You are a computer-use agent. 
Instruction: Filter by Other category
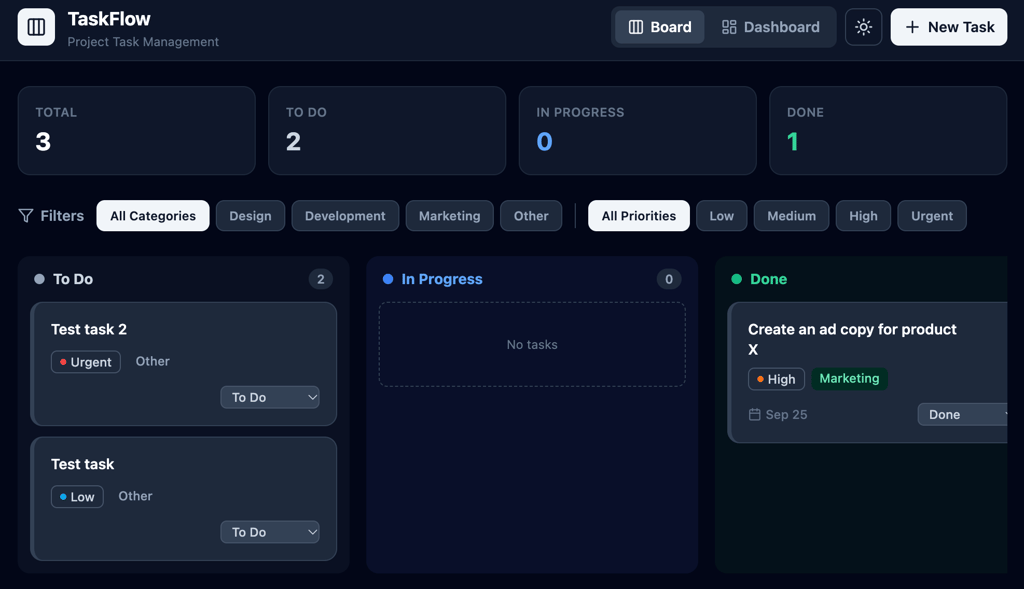pos(531,215)
